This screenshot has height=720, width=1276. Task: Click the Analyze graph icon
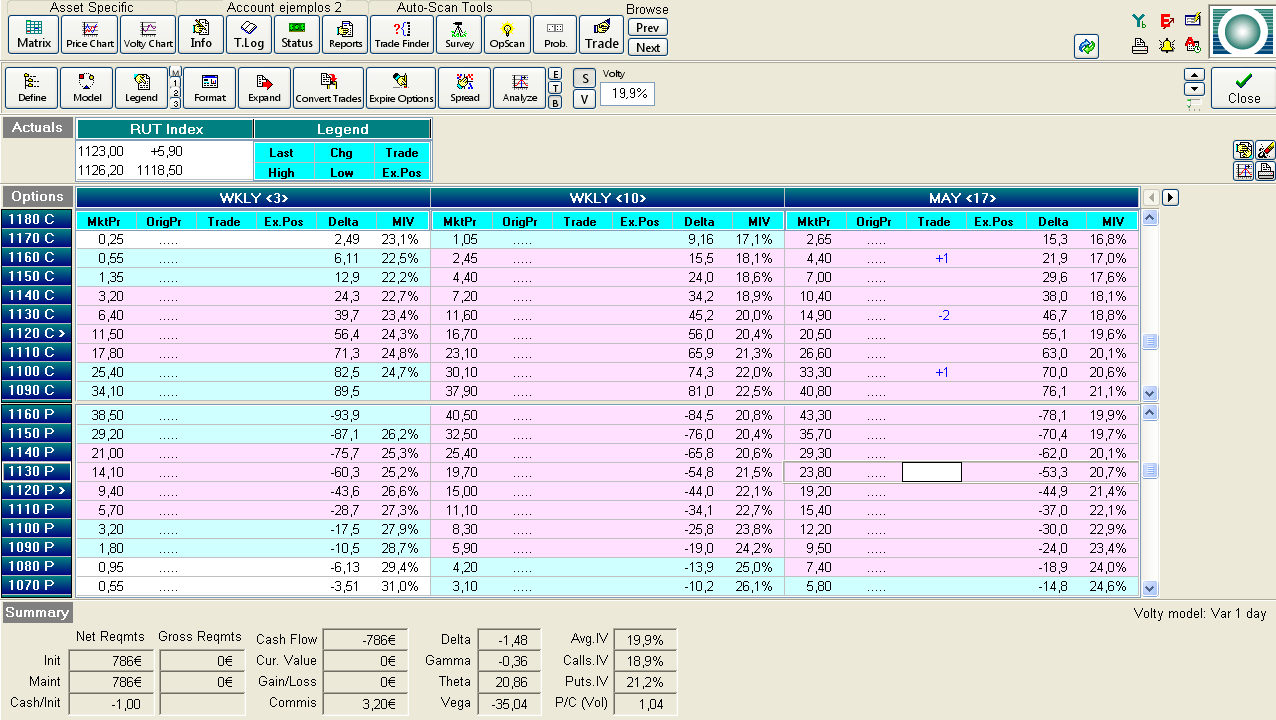pos(519,87)
